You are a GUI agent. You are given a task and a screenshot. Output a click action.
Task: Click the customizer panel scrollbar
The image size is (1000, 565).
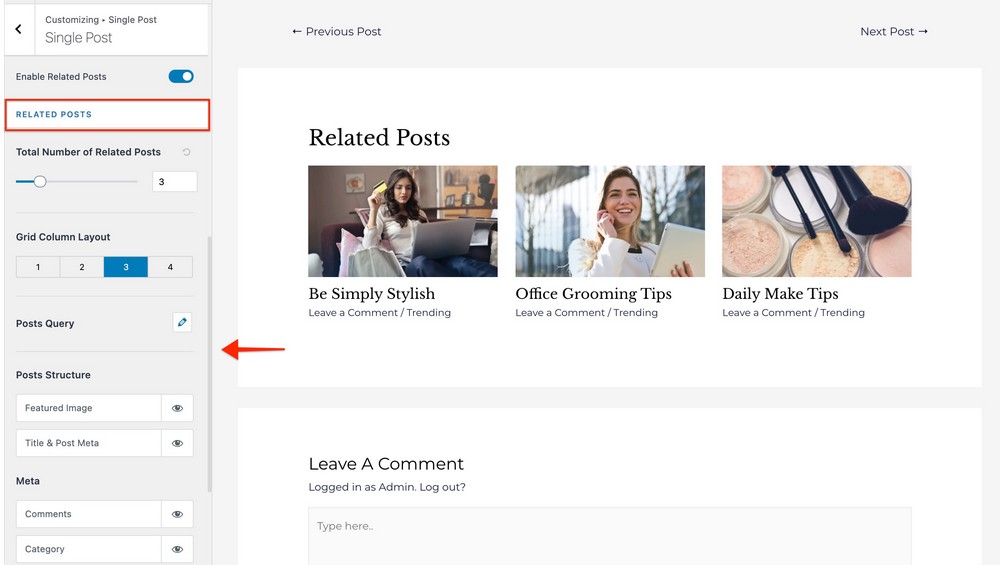tap(209, 363)
